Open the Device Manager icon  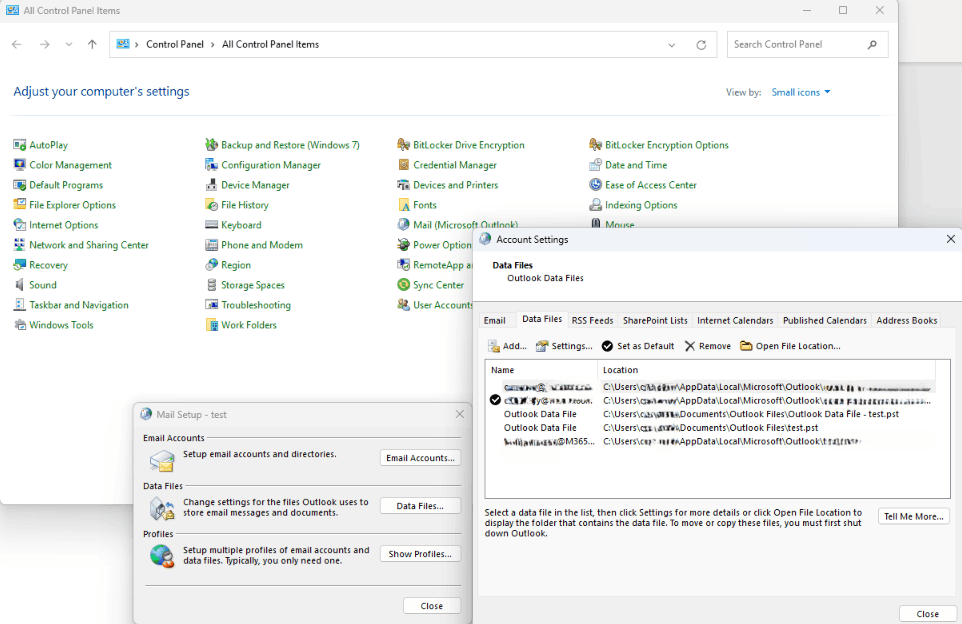coord(212,185)
